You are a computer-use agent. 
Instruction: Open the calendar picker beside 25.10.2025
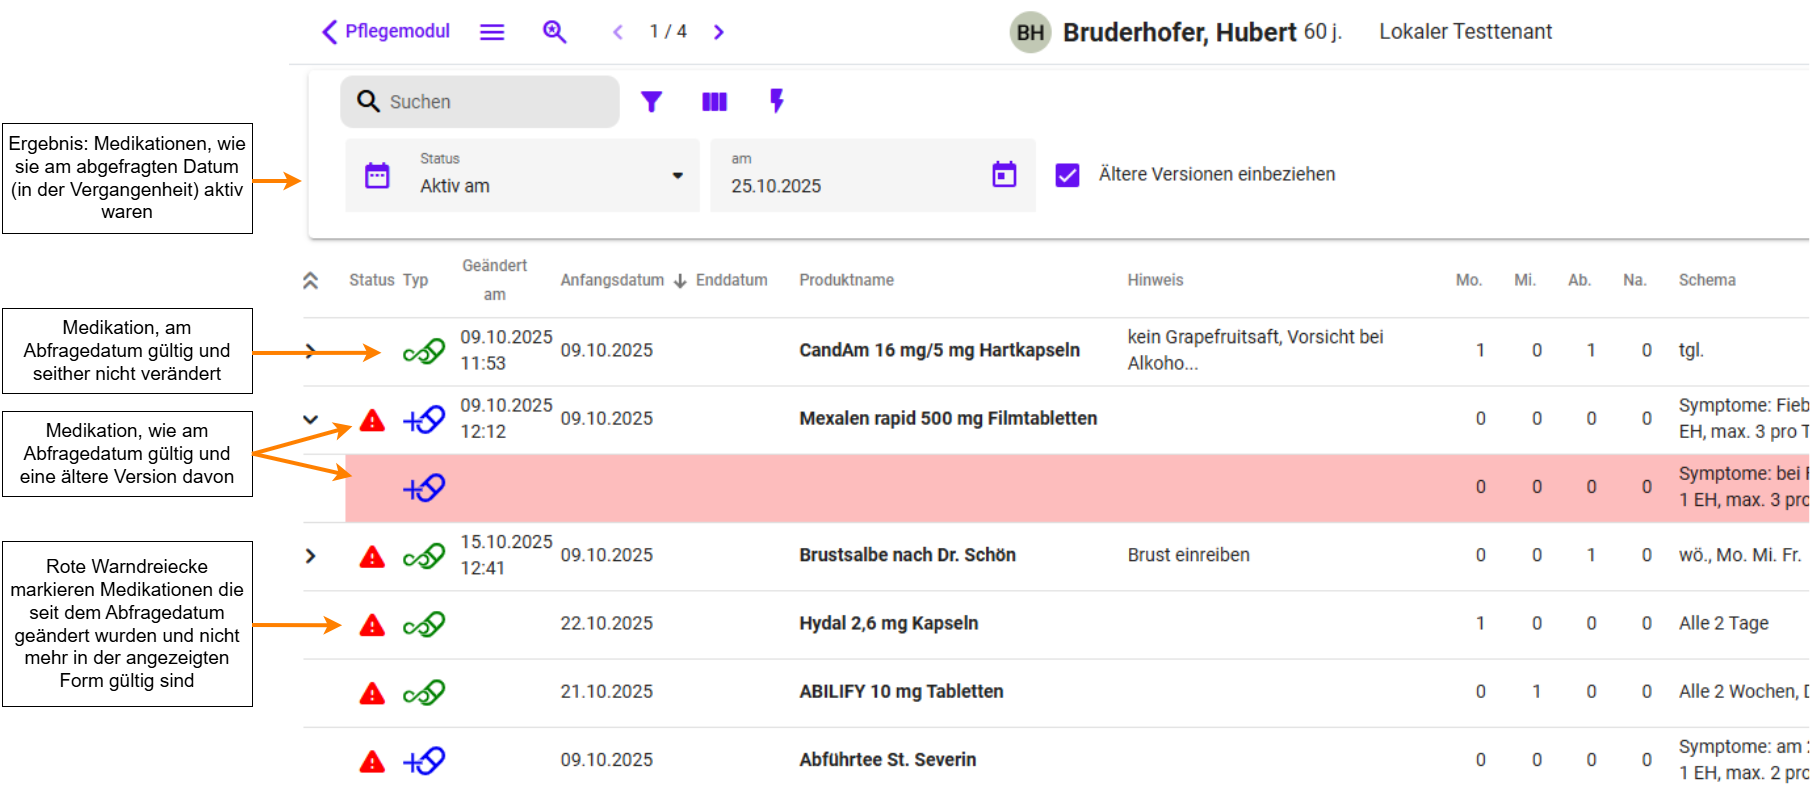click(x=1004, y=175)
